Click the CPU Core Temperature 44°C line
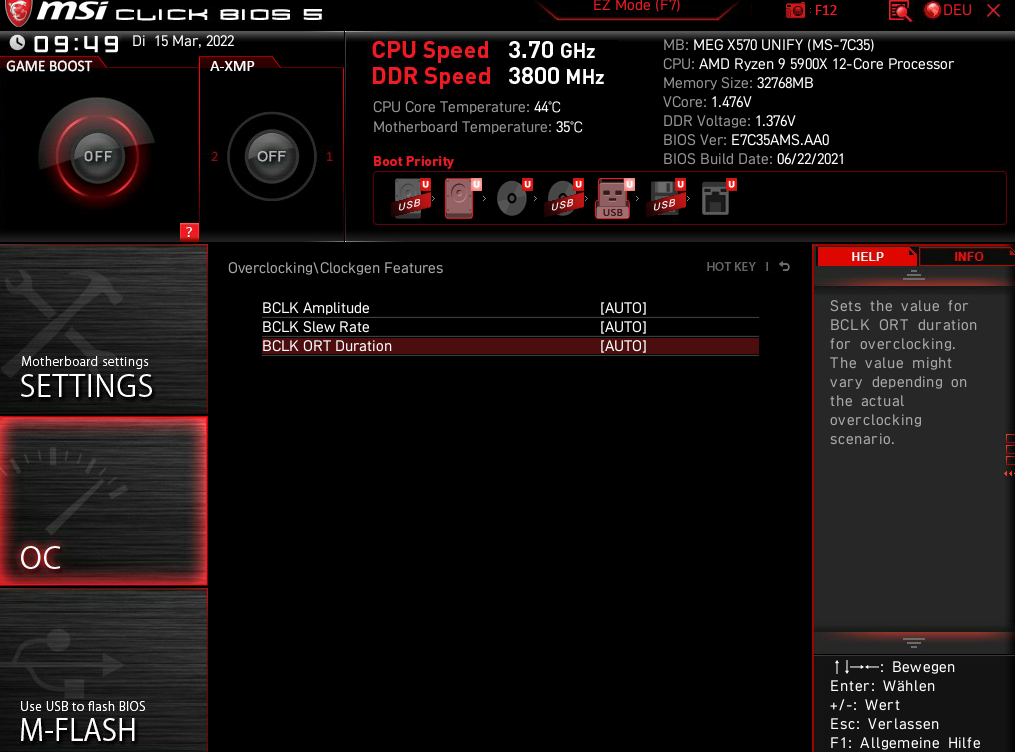The image size is (1015, 752). (x=467, y=107)
